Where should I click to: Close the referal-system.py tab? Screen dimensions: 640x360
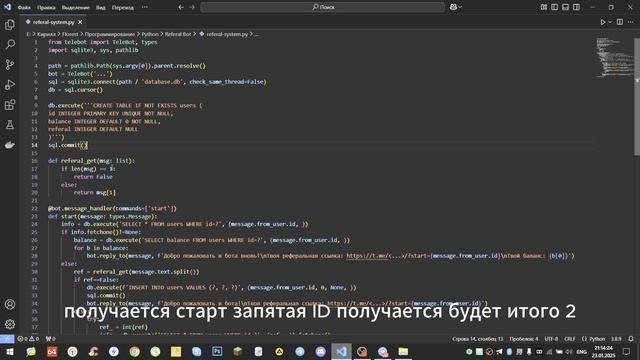pos(80,22)
